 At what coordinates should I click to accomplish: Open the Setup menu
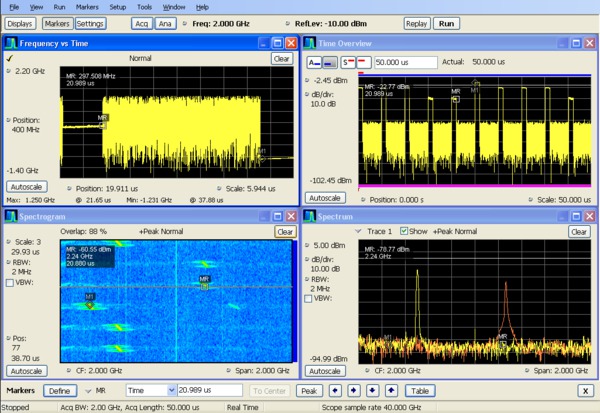(x=118, y=7)
